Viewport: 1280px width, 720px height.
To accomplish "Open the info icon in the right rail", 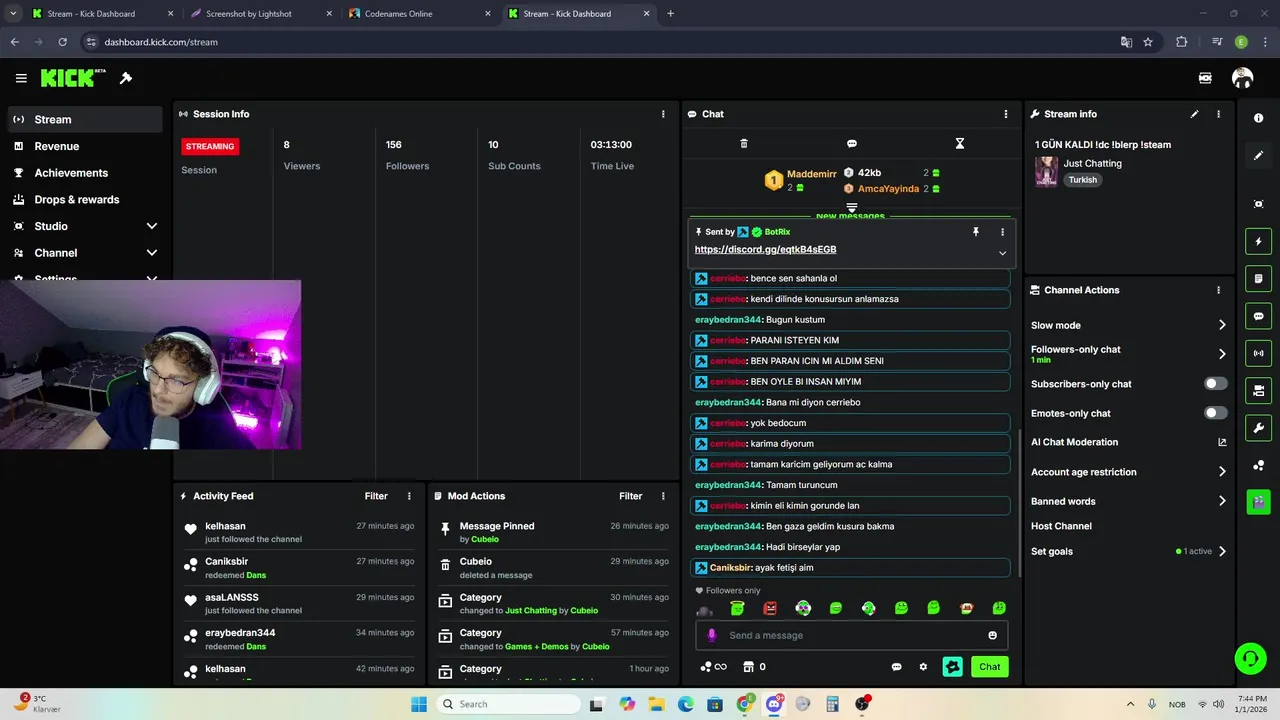I will (1258, 118).
